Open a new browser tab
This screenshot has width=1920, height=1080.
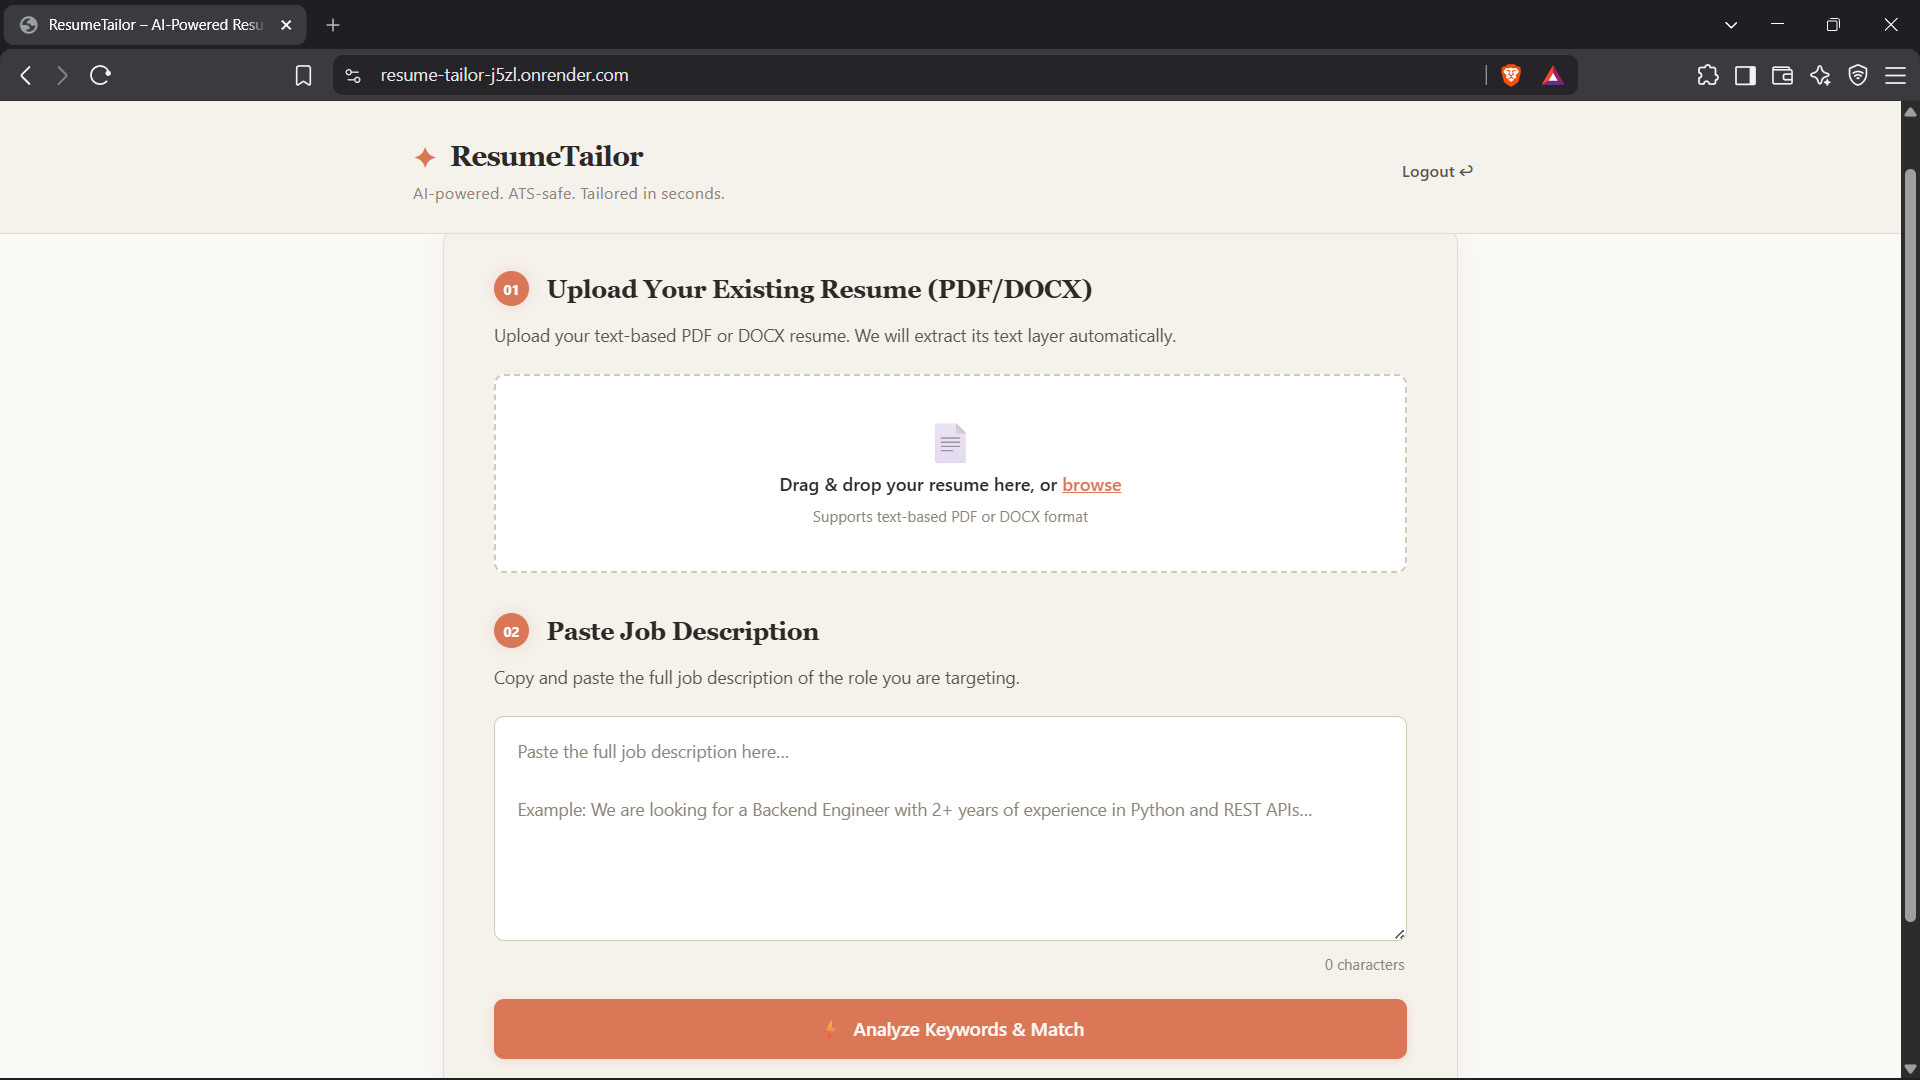click(333, 25)
